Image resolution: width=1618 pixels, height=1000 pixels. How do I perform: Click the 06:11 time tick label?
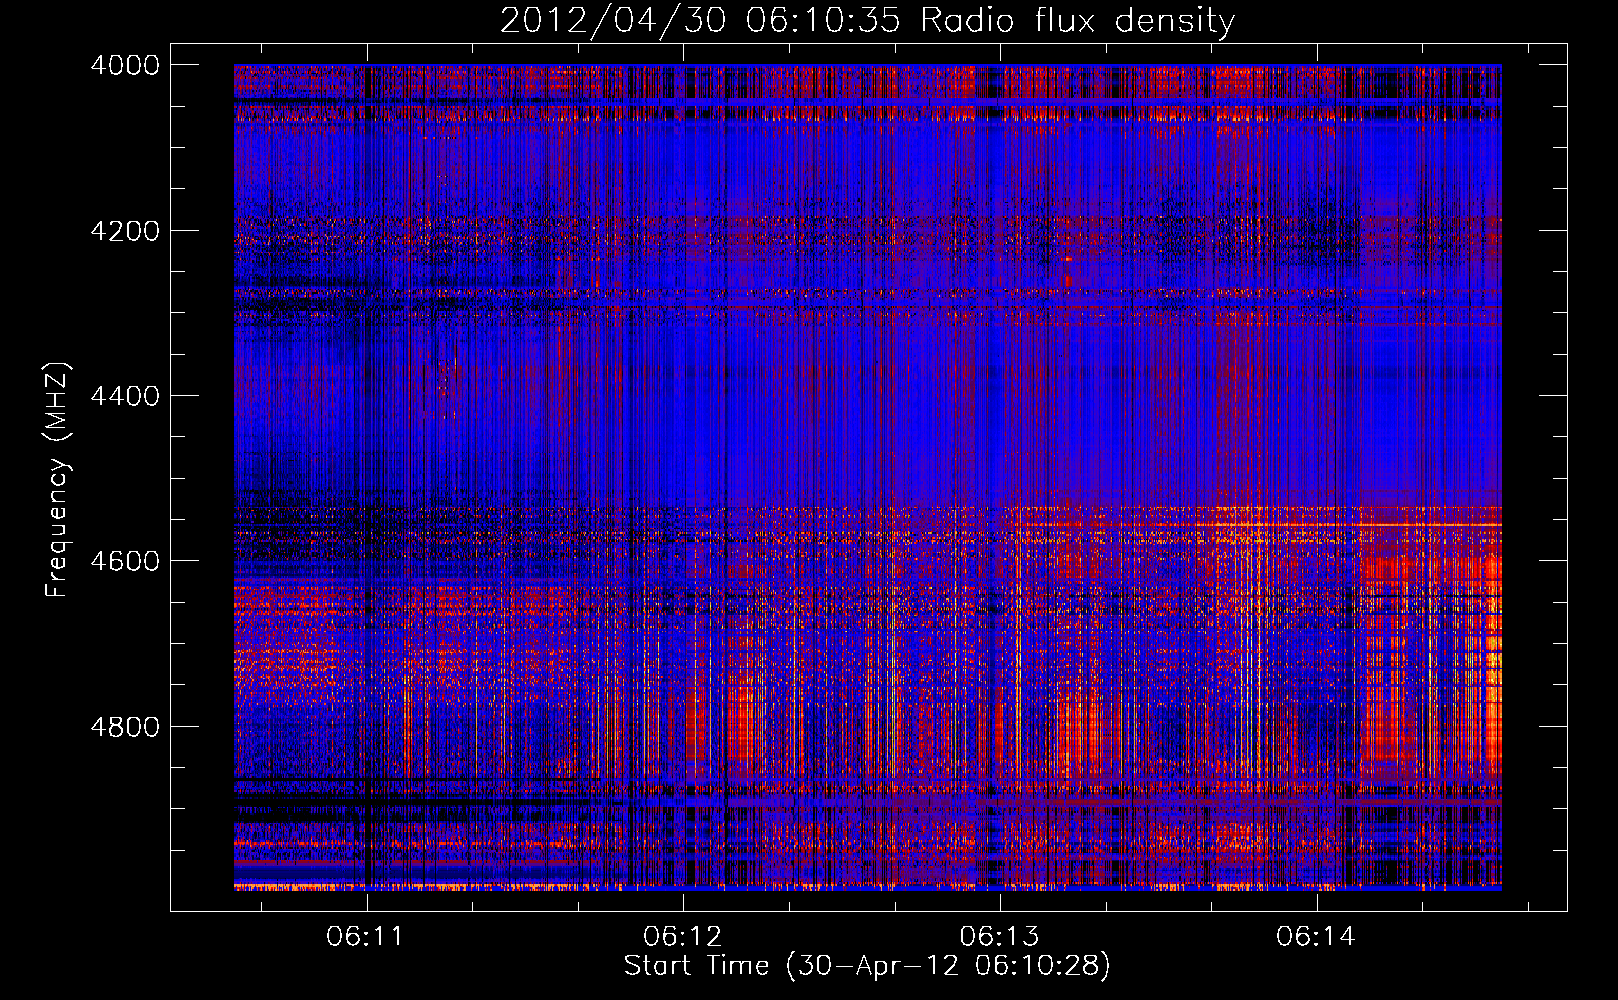365,937
